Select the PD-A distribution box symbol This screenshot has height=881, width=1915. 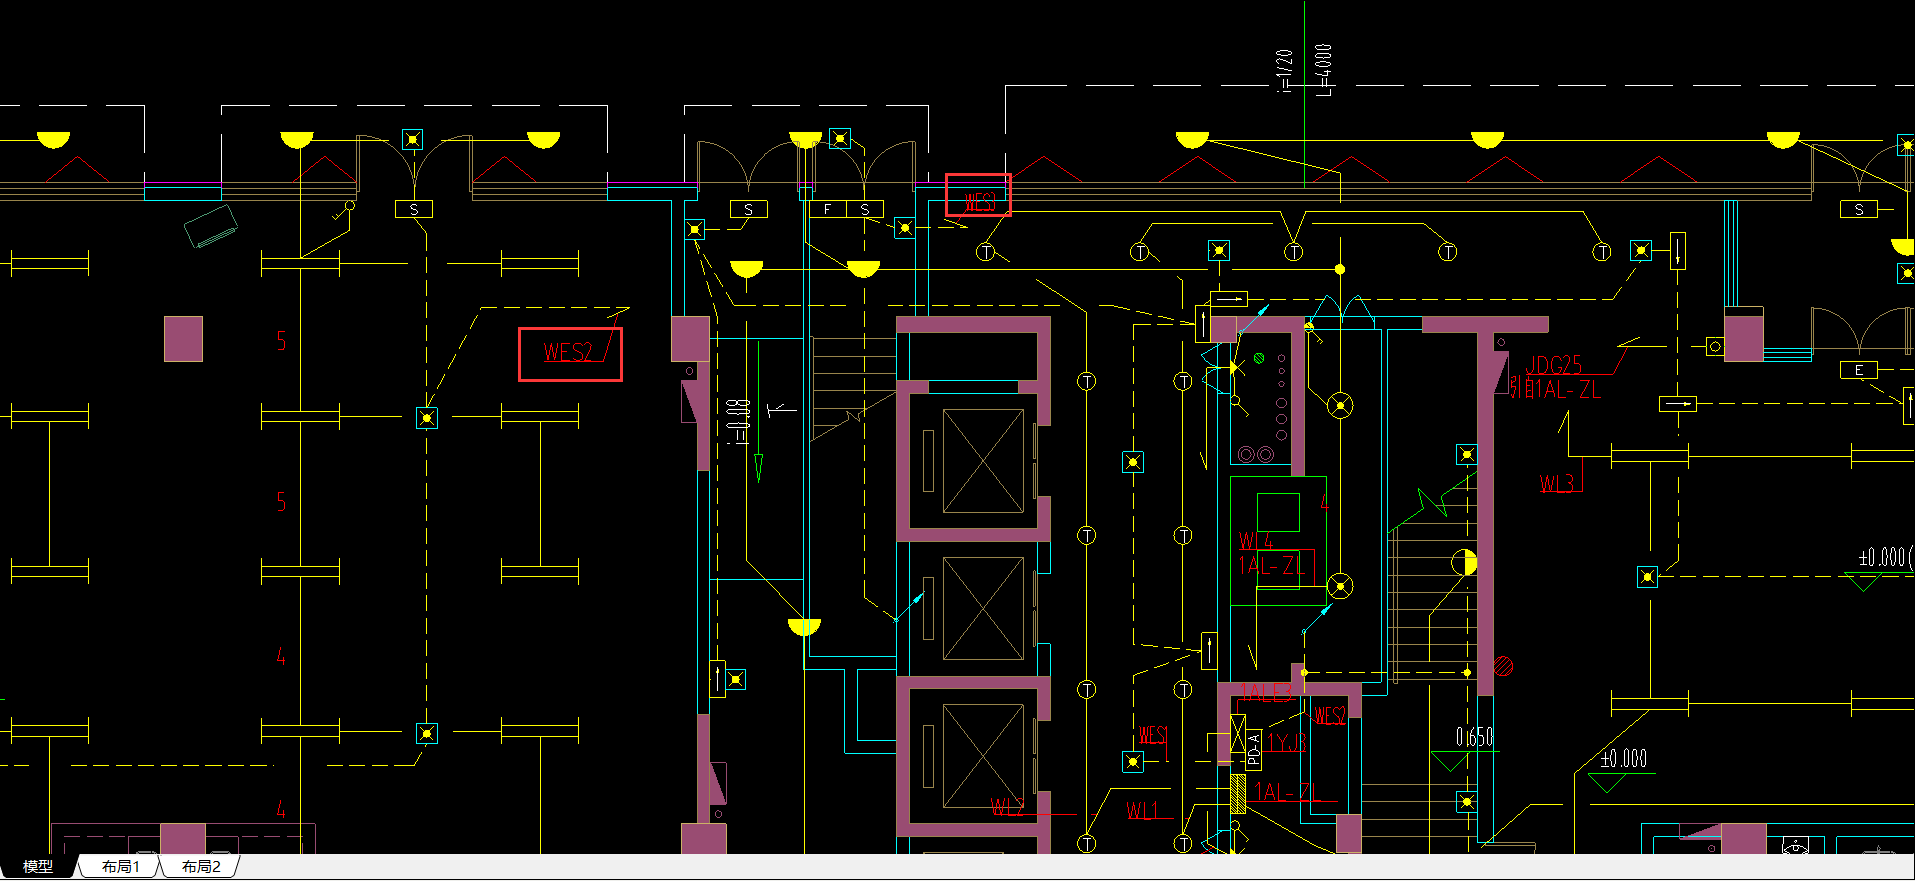(1254, 750)
